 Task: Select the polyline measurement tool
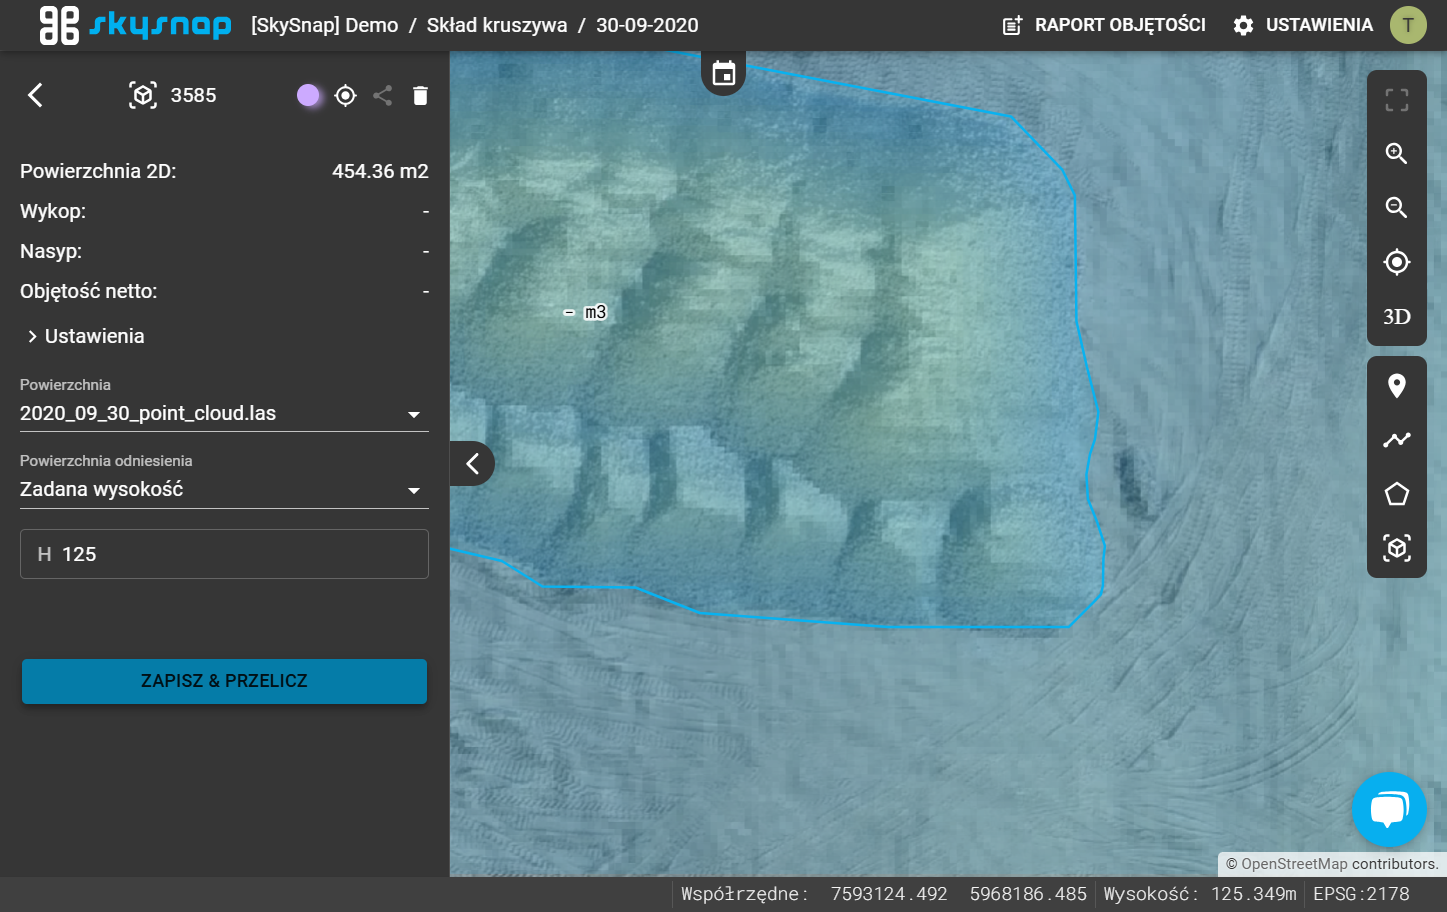[x=1397, y=440]
